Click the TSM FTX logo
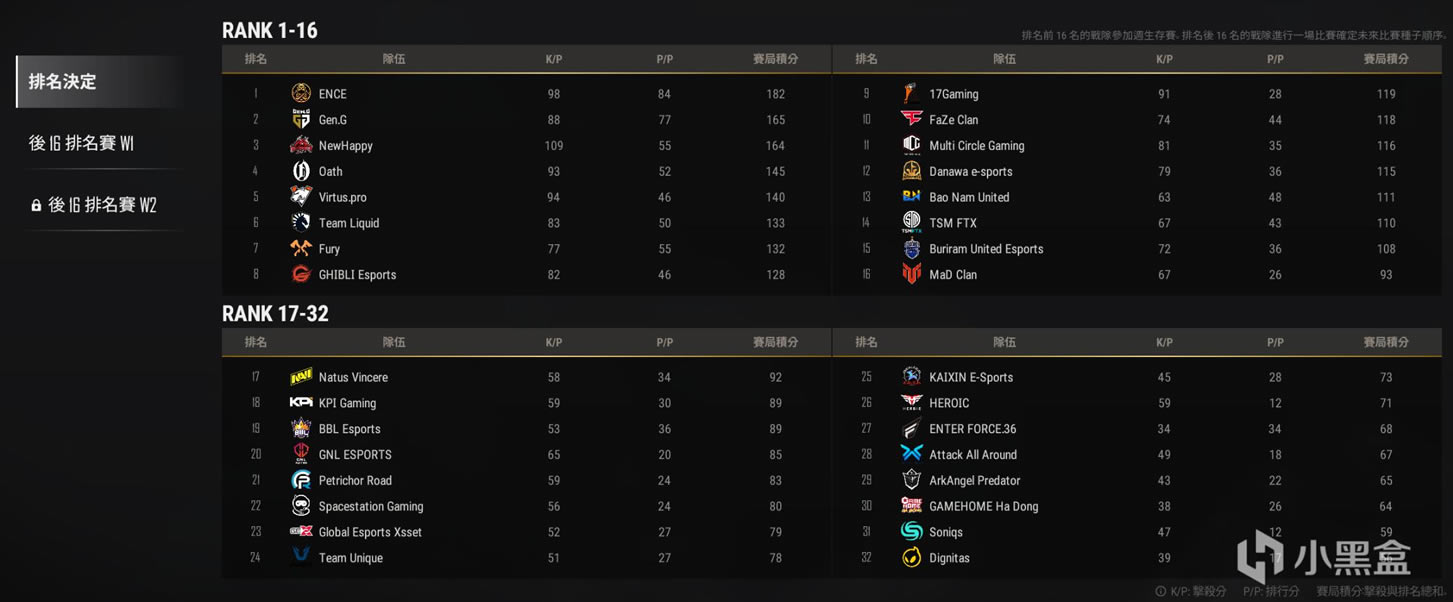This screenshot has height=602, width=1453. 911,222
